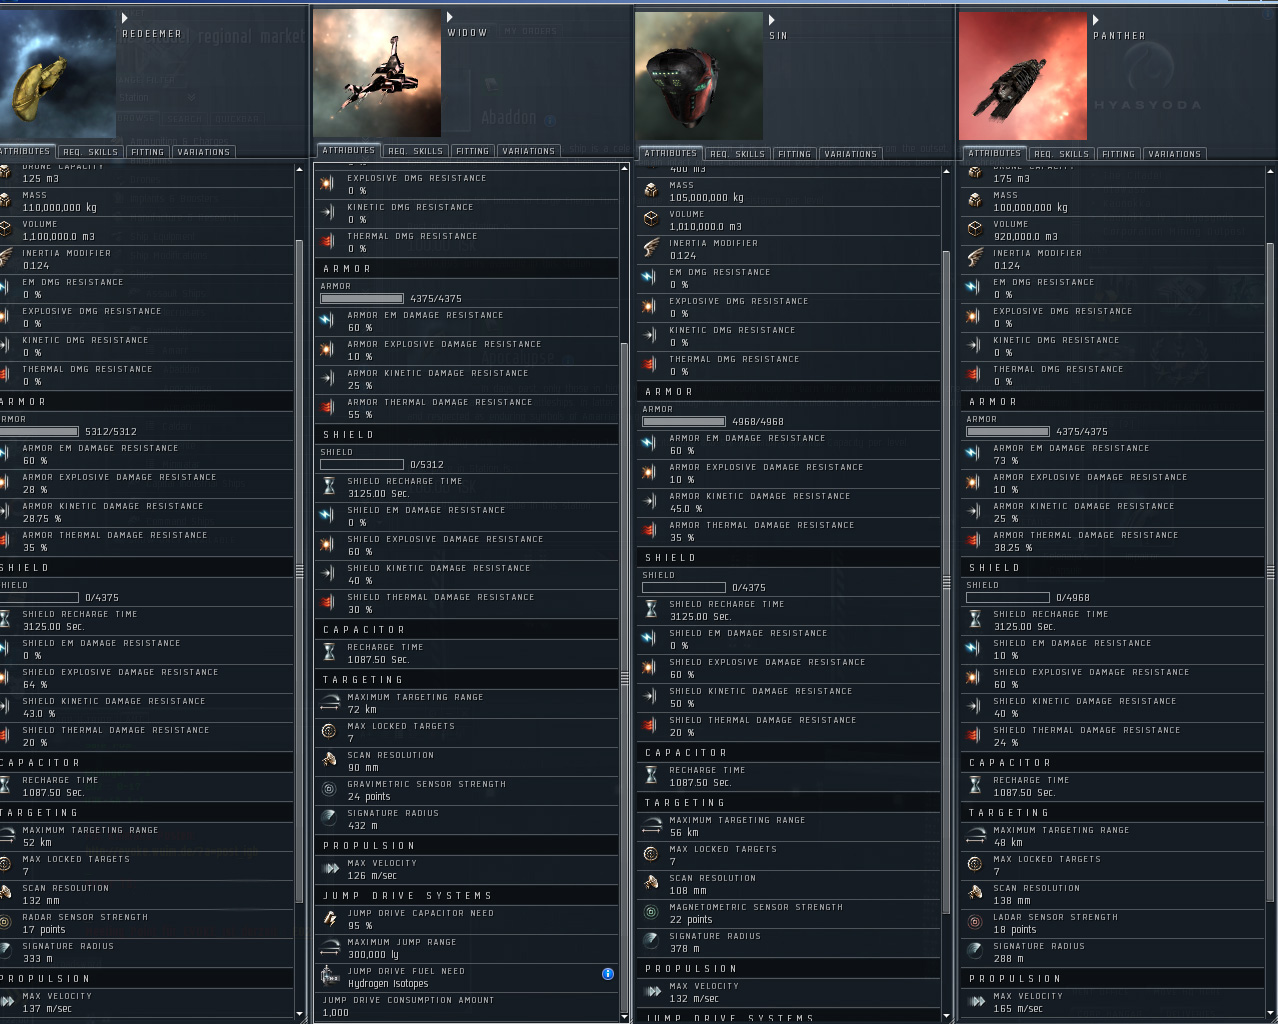Image resolution: width=1278 pixels, height=1024 pixels.
Task: Click Sin capacitor recharge time icon
Action: (x=651, y=776)
